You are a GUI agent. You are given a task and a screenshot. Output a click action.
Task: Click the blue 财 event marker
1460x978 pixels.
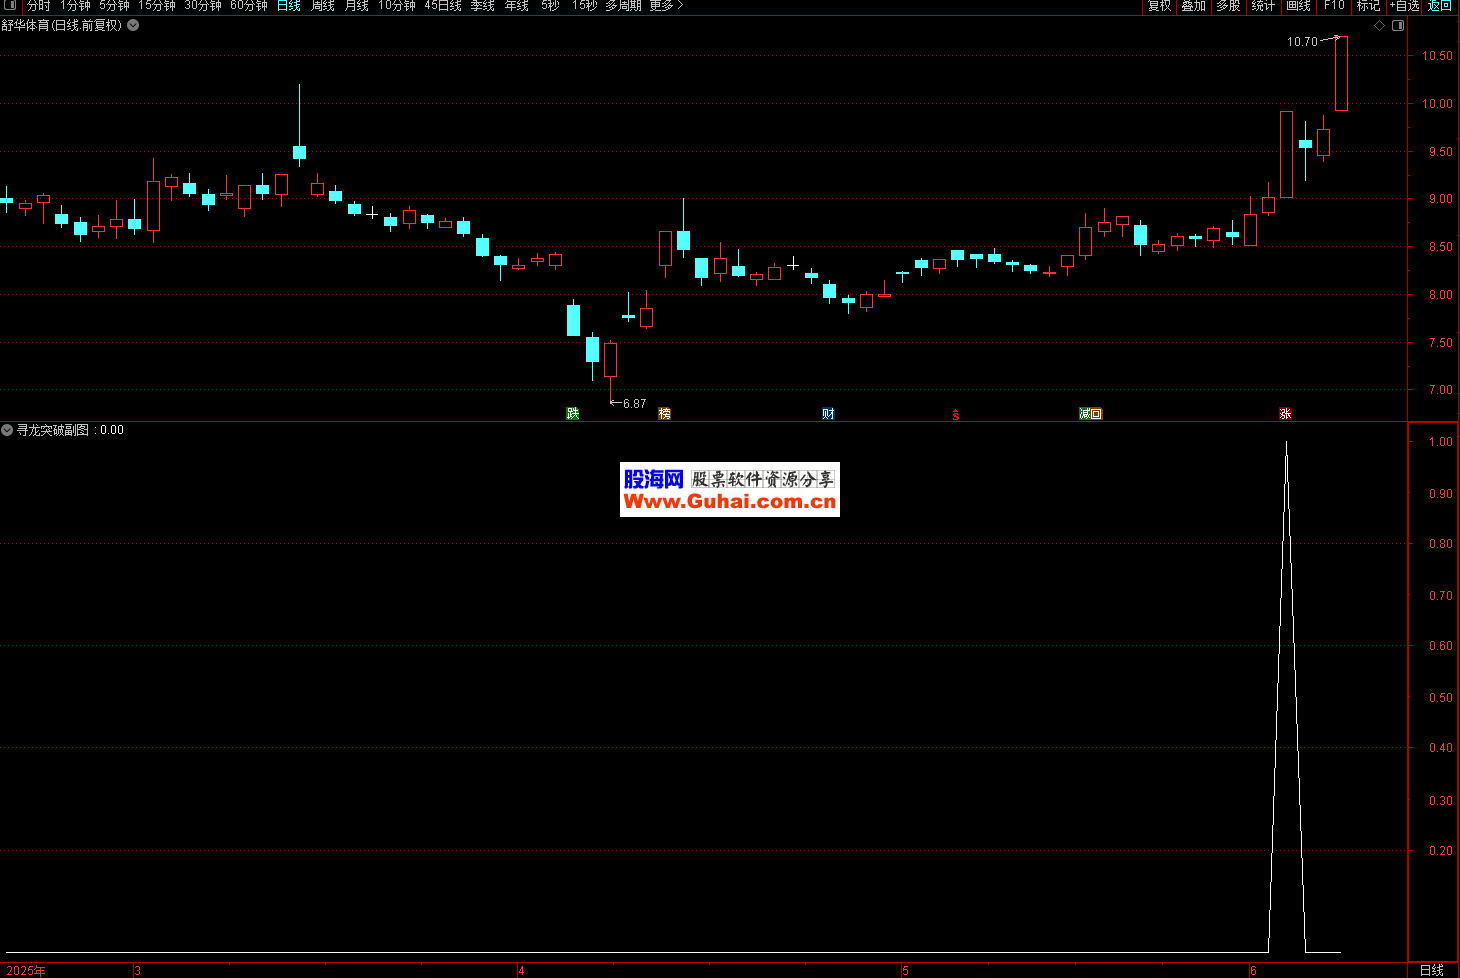(x=829, y=413)
